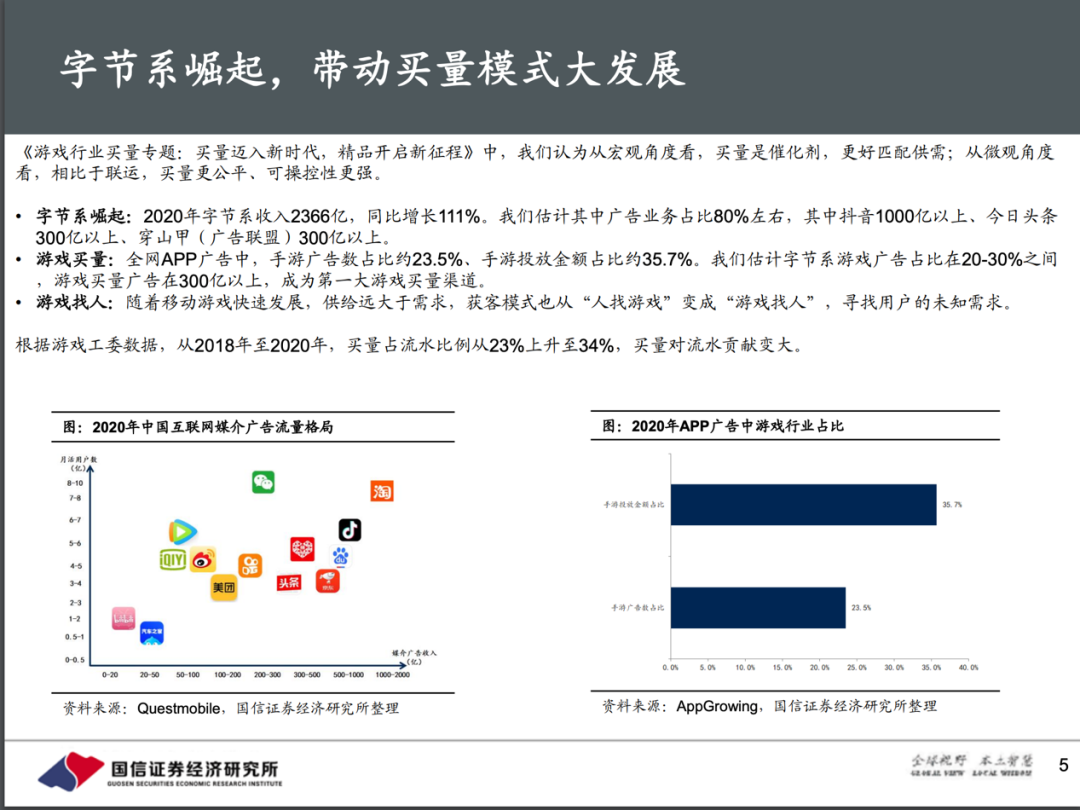Click the pink Bilibili icon
The image size is (1080, 810).
point(123,618)
